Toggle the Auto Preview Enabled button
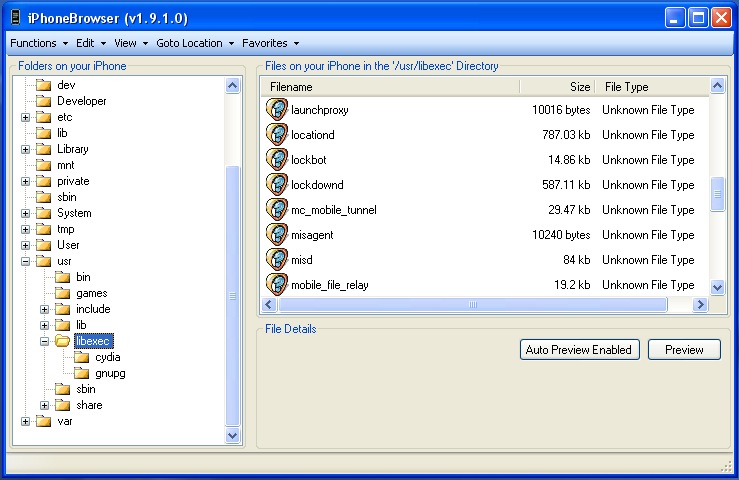739x480 pixels. (579, 350)
